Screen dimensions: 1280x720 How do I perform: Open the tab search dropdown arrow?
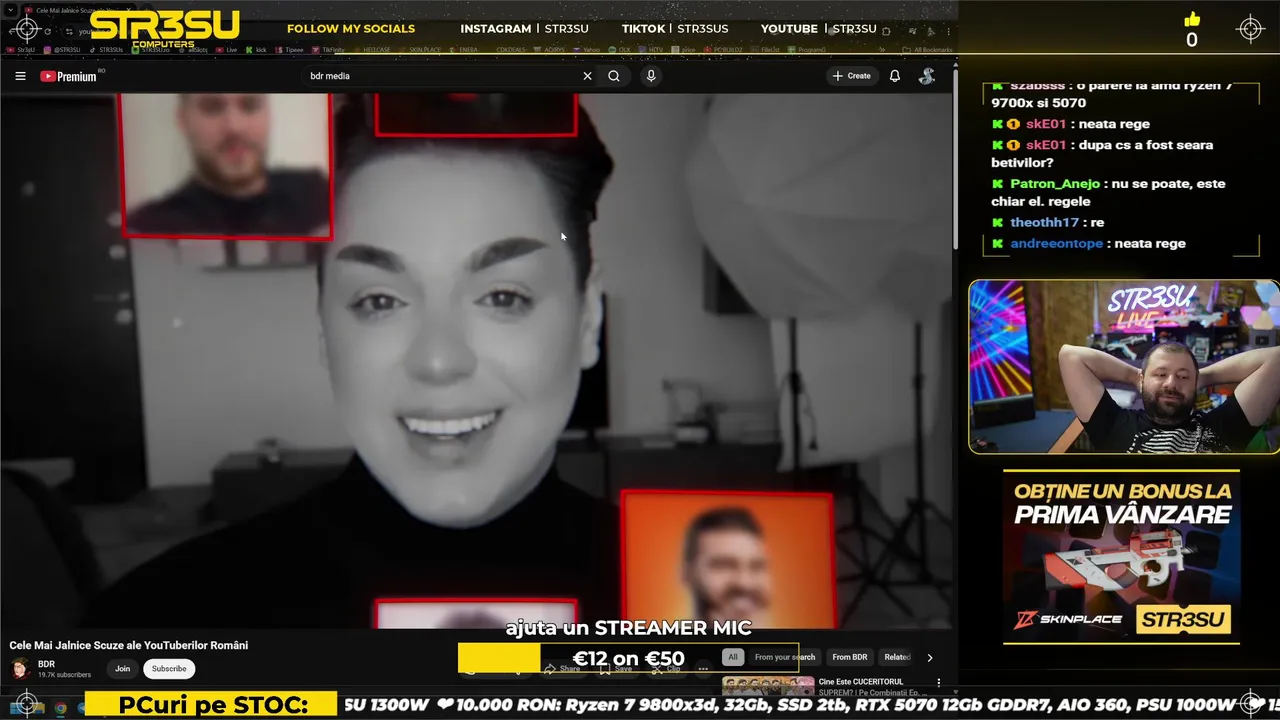[x=10, y=10]
